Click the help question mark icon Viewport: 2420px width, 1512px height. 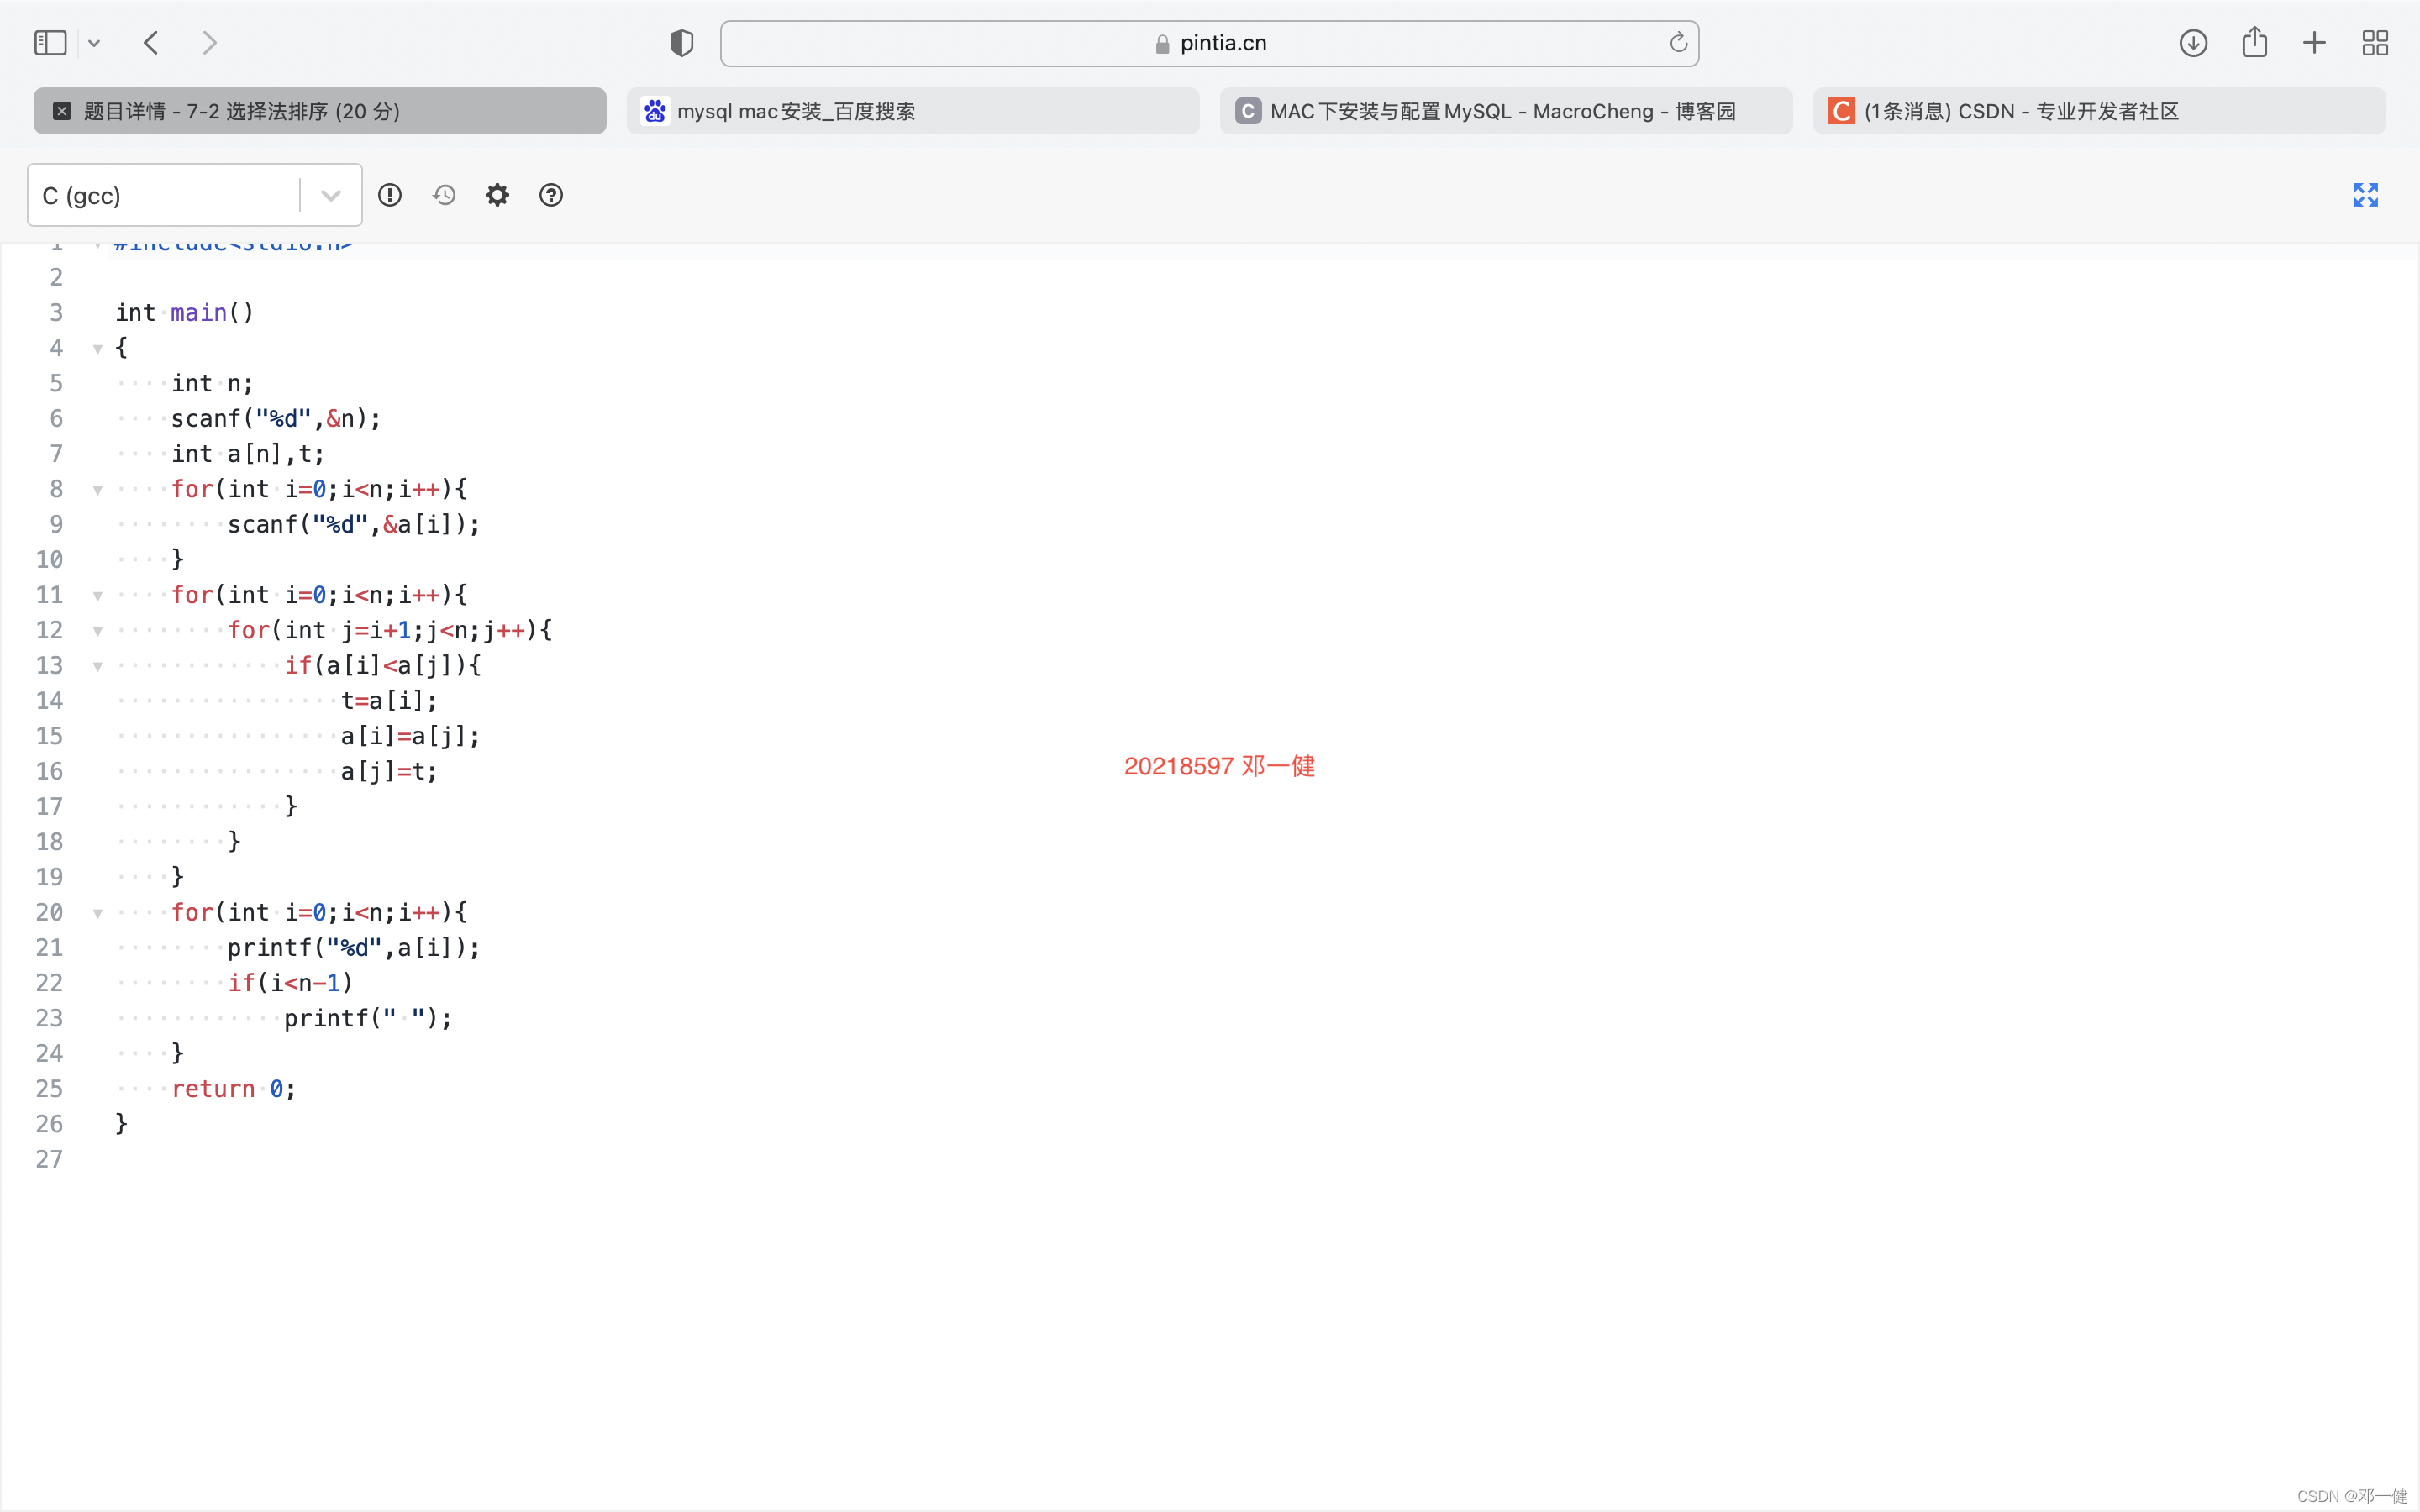[551, 195]
